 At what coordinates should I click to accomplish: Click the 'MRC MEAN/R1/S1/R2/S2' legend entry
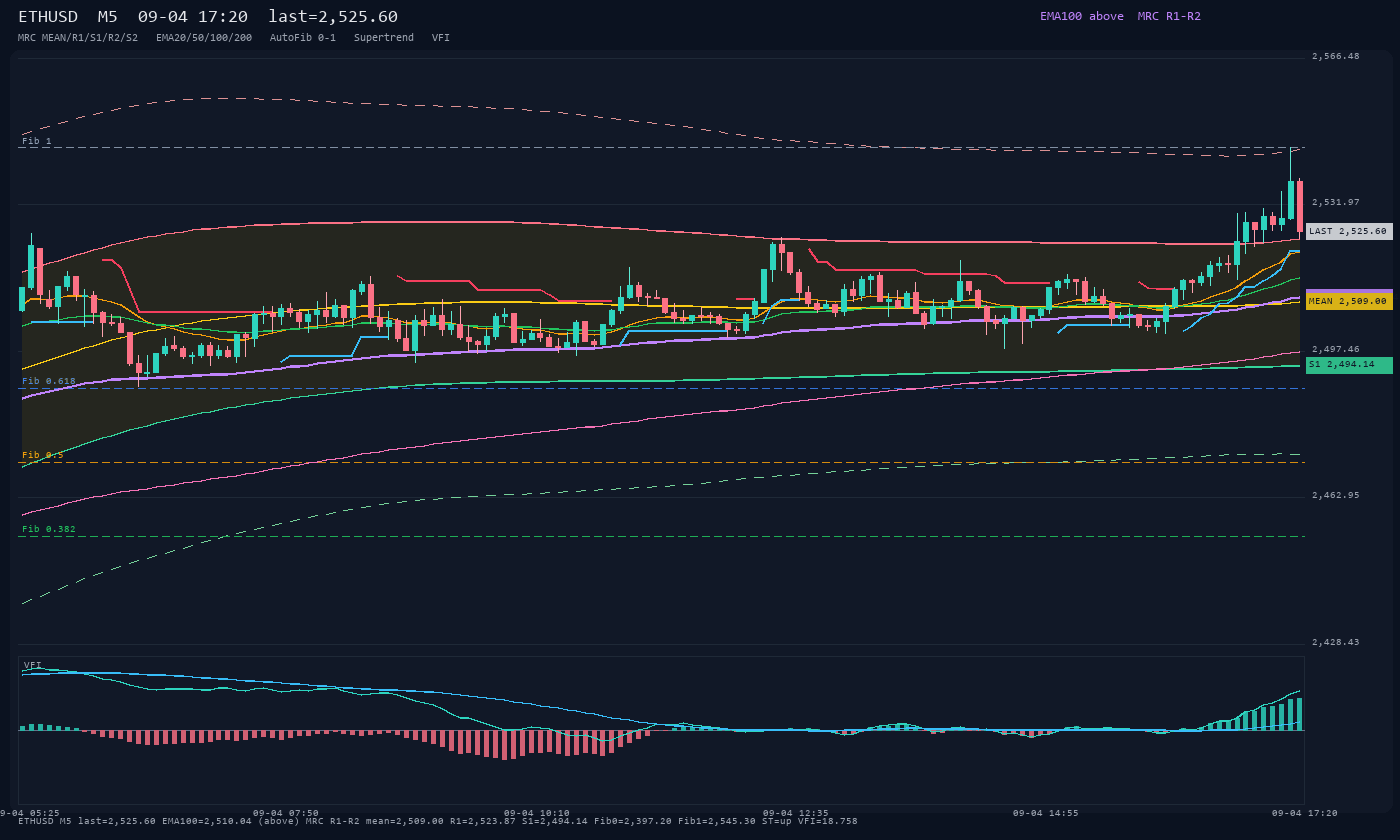78,37
